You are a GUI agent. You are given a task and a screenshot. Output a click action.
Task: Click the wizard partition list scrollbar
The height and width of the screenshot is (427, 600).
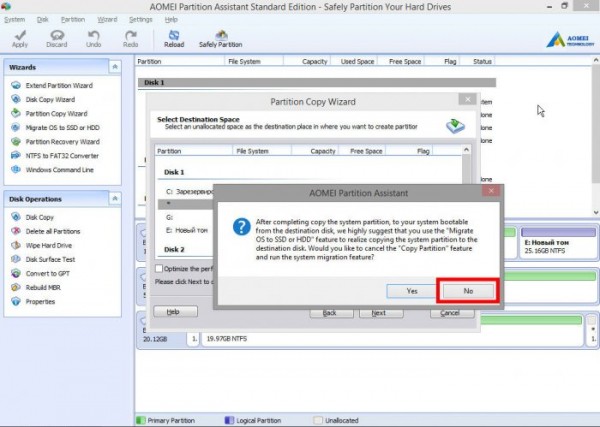(x=466, y=166)
